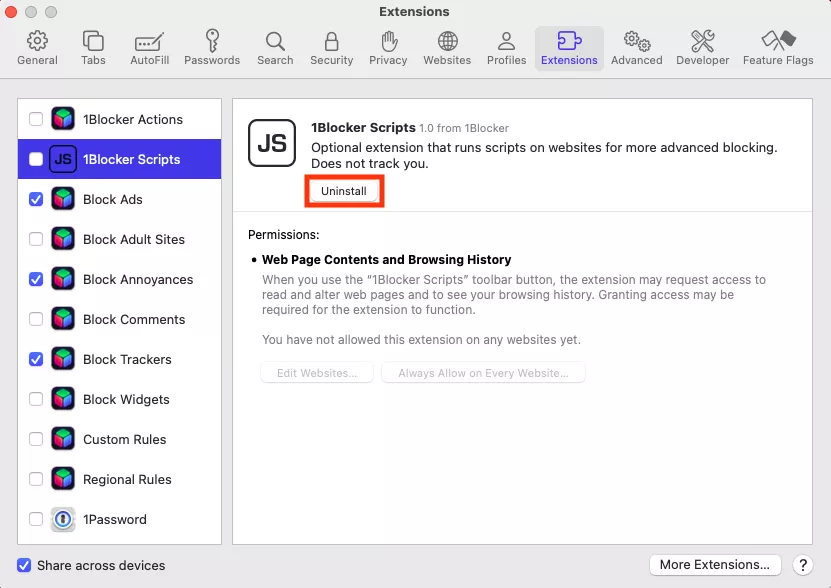Click the Share across devices label
This screenshot has width=831, height=588.
(x=101, y=566)
